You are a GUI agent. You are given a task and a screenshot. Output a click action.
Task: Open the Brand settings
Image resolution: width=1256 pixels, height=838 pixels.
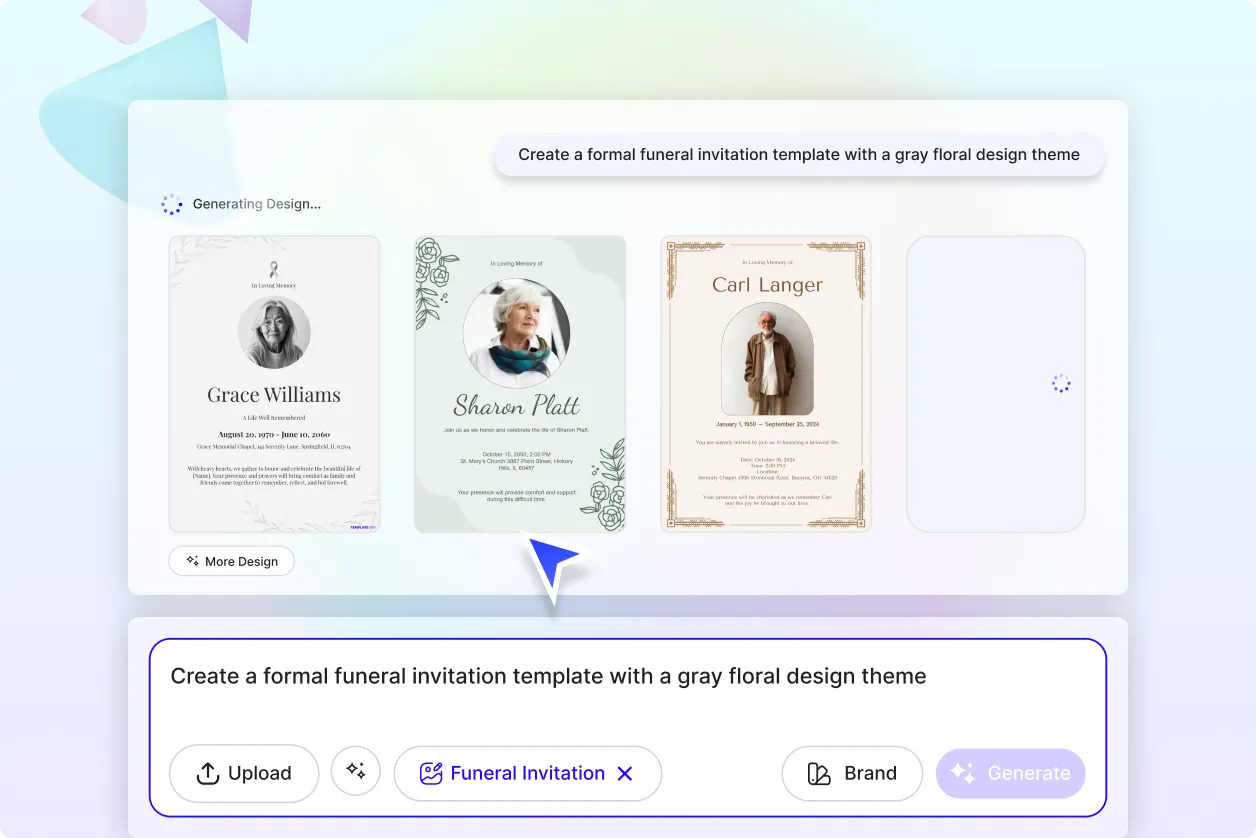pyautogui.click(x=852, y=773)
